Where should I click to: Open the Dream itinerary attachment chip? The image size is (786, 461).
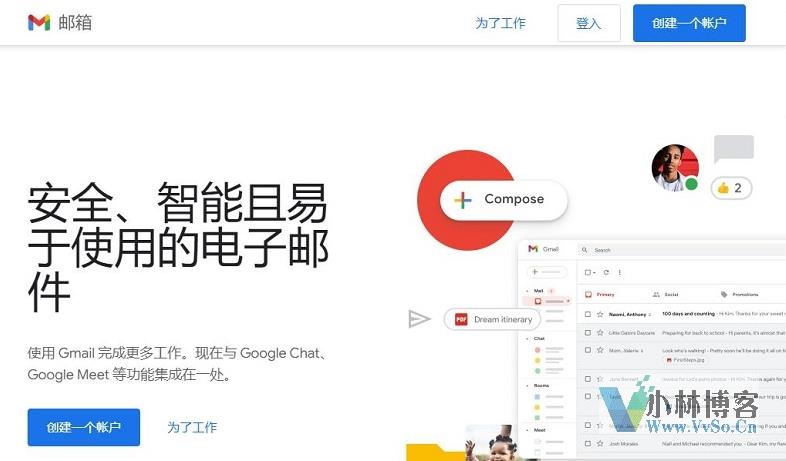(492, 319)
